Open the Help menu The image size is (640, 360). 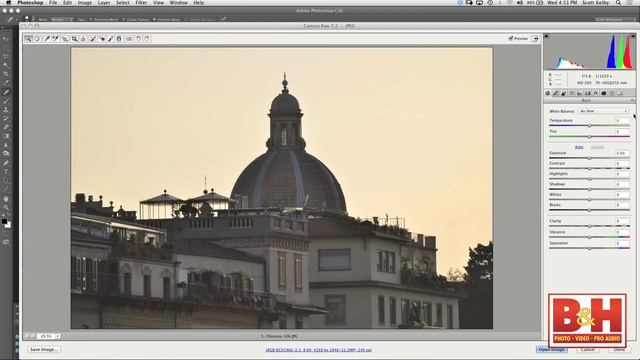pos(198,2)
